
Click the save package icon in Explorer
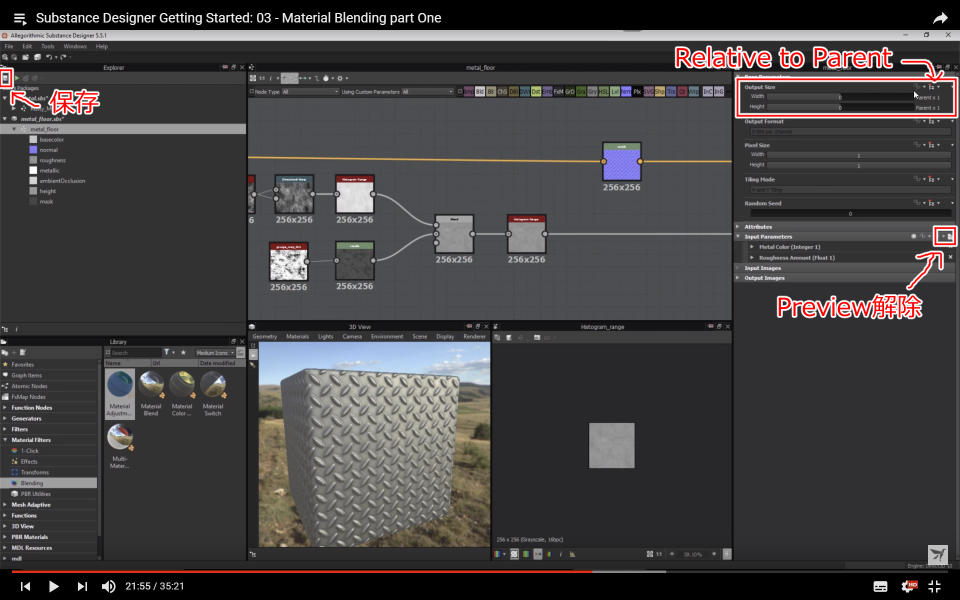point(6,78)
